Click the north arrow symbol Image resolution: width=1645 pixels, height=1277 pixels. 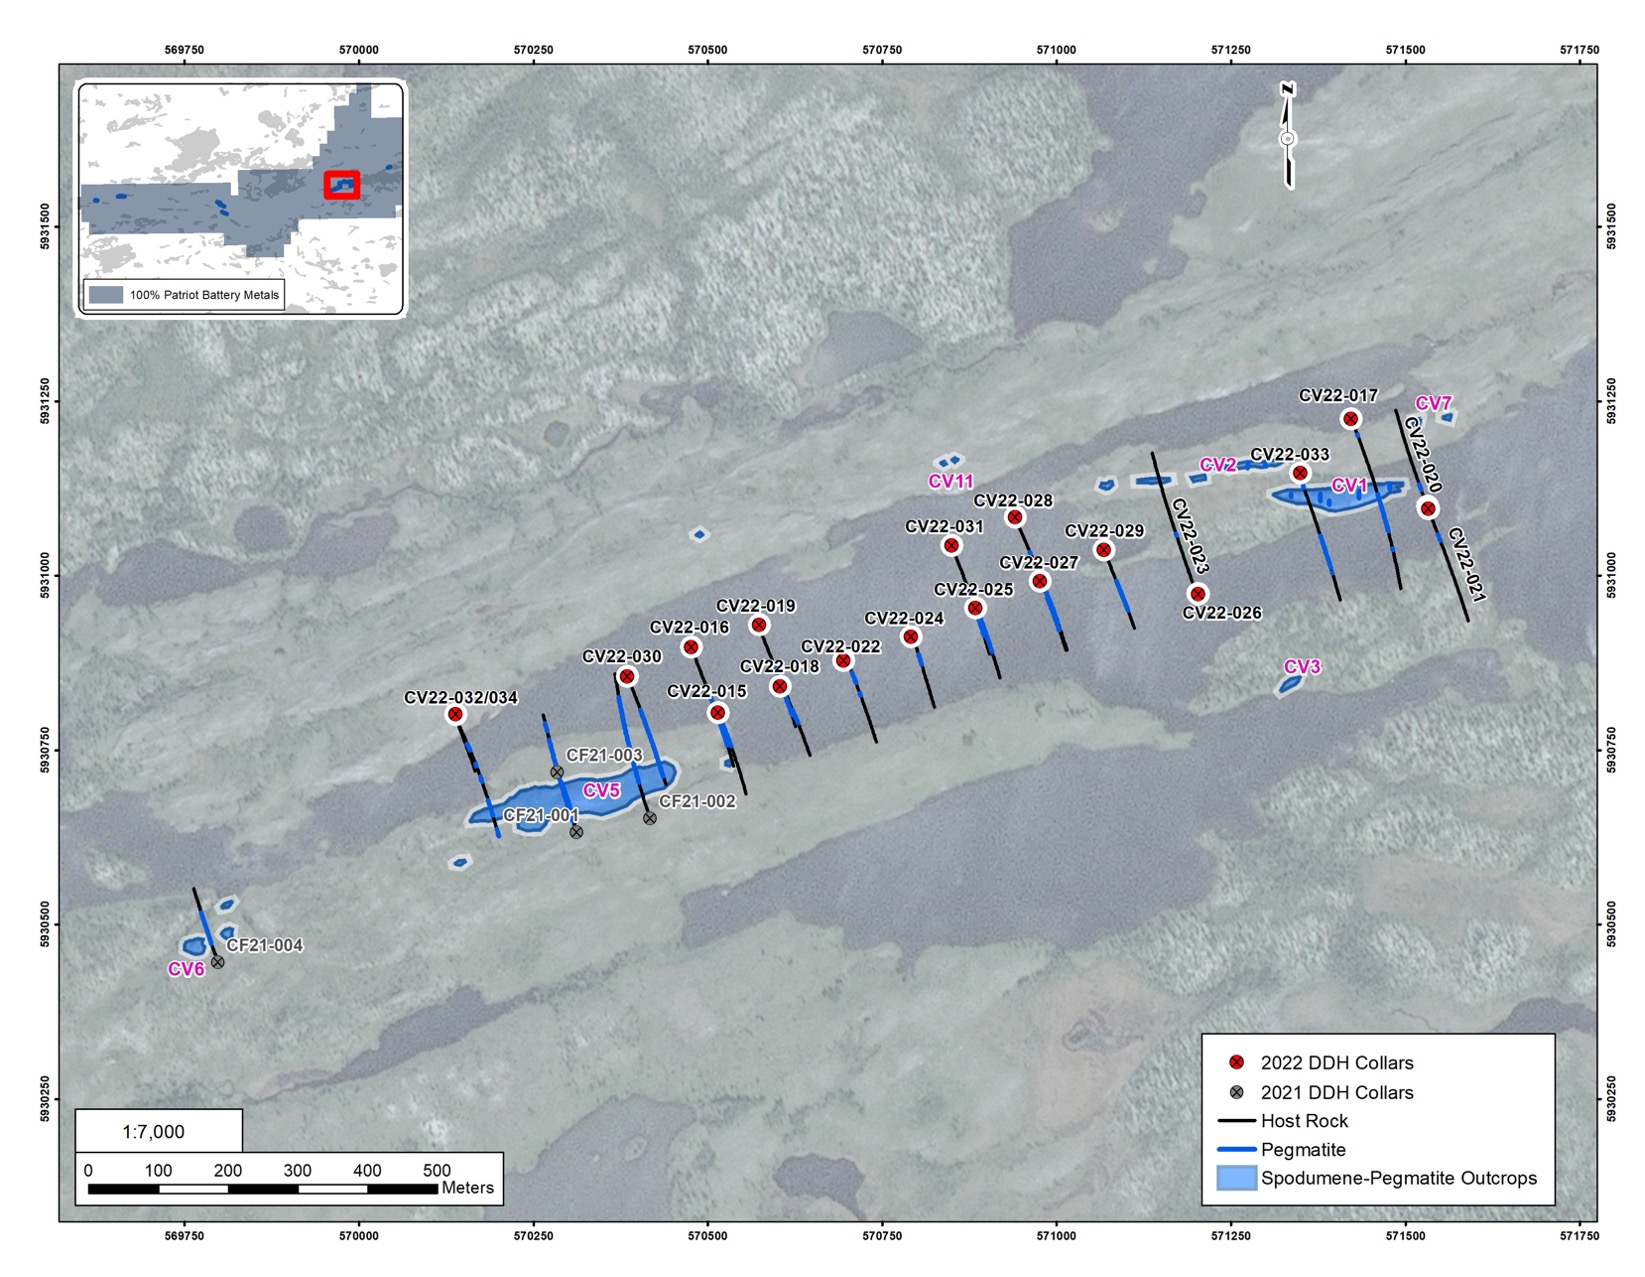1288,137
